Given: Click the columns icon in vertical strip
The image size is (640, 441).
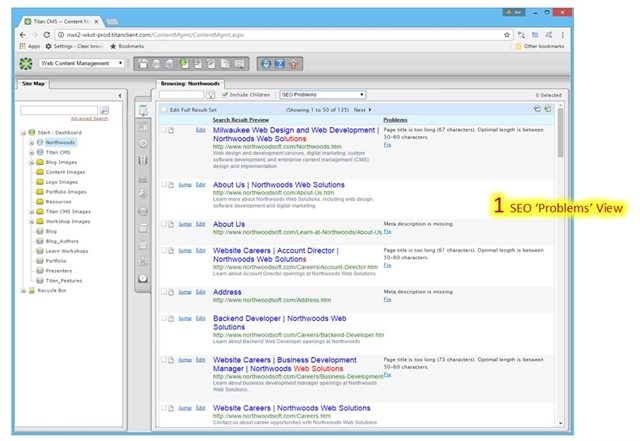Looking at the screenshot, I should [143, 160].
